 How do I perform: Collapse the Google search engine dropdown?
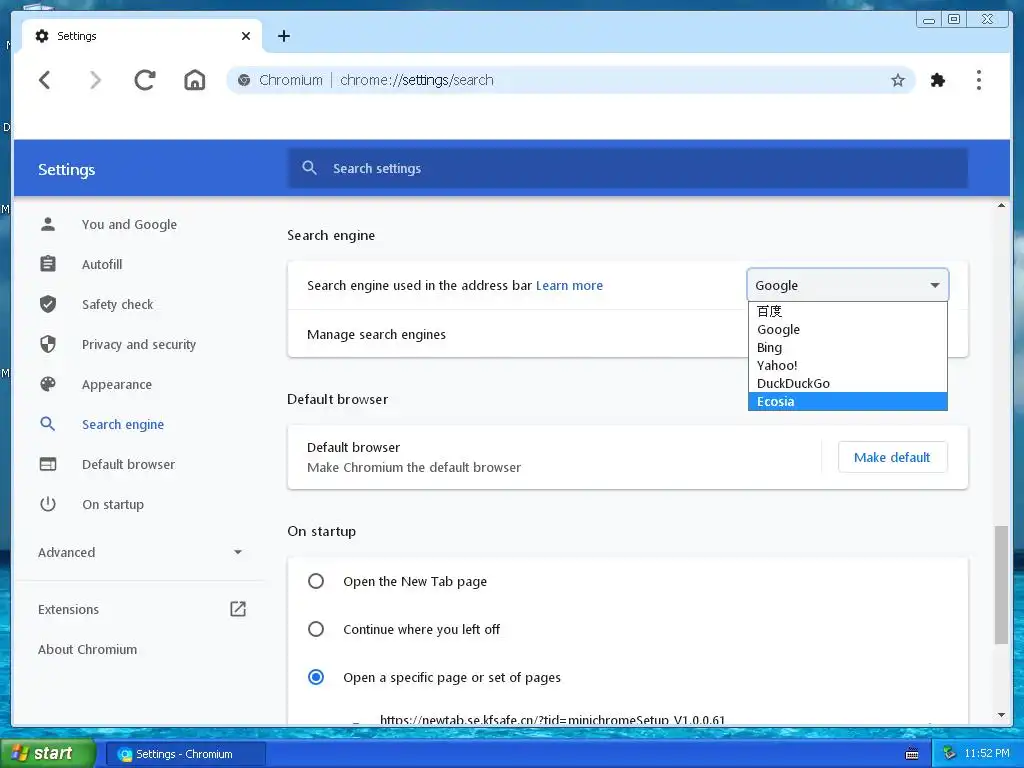(x=848, y=285)
